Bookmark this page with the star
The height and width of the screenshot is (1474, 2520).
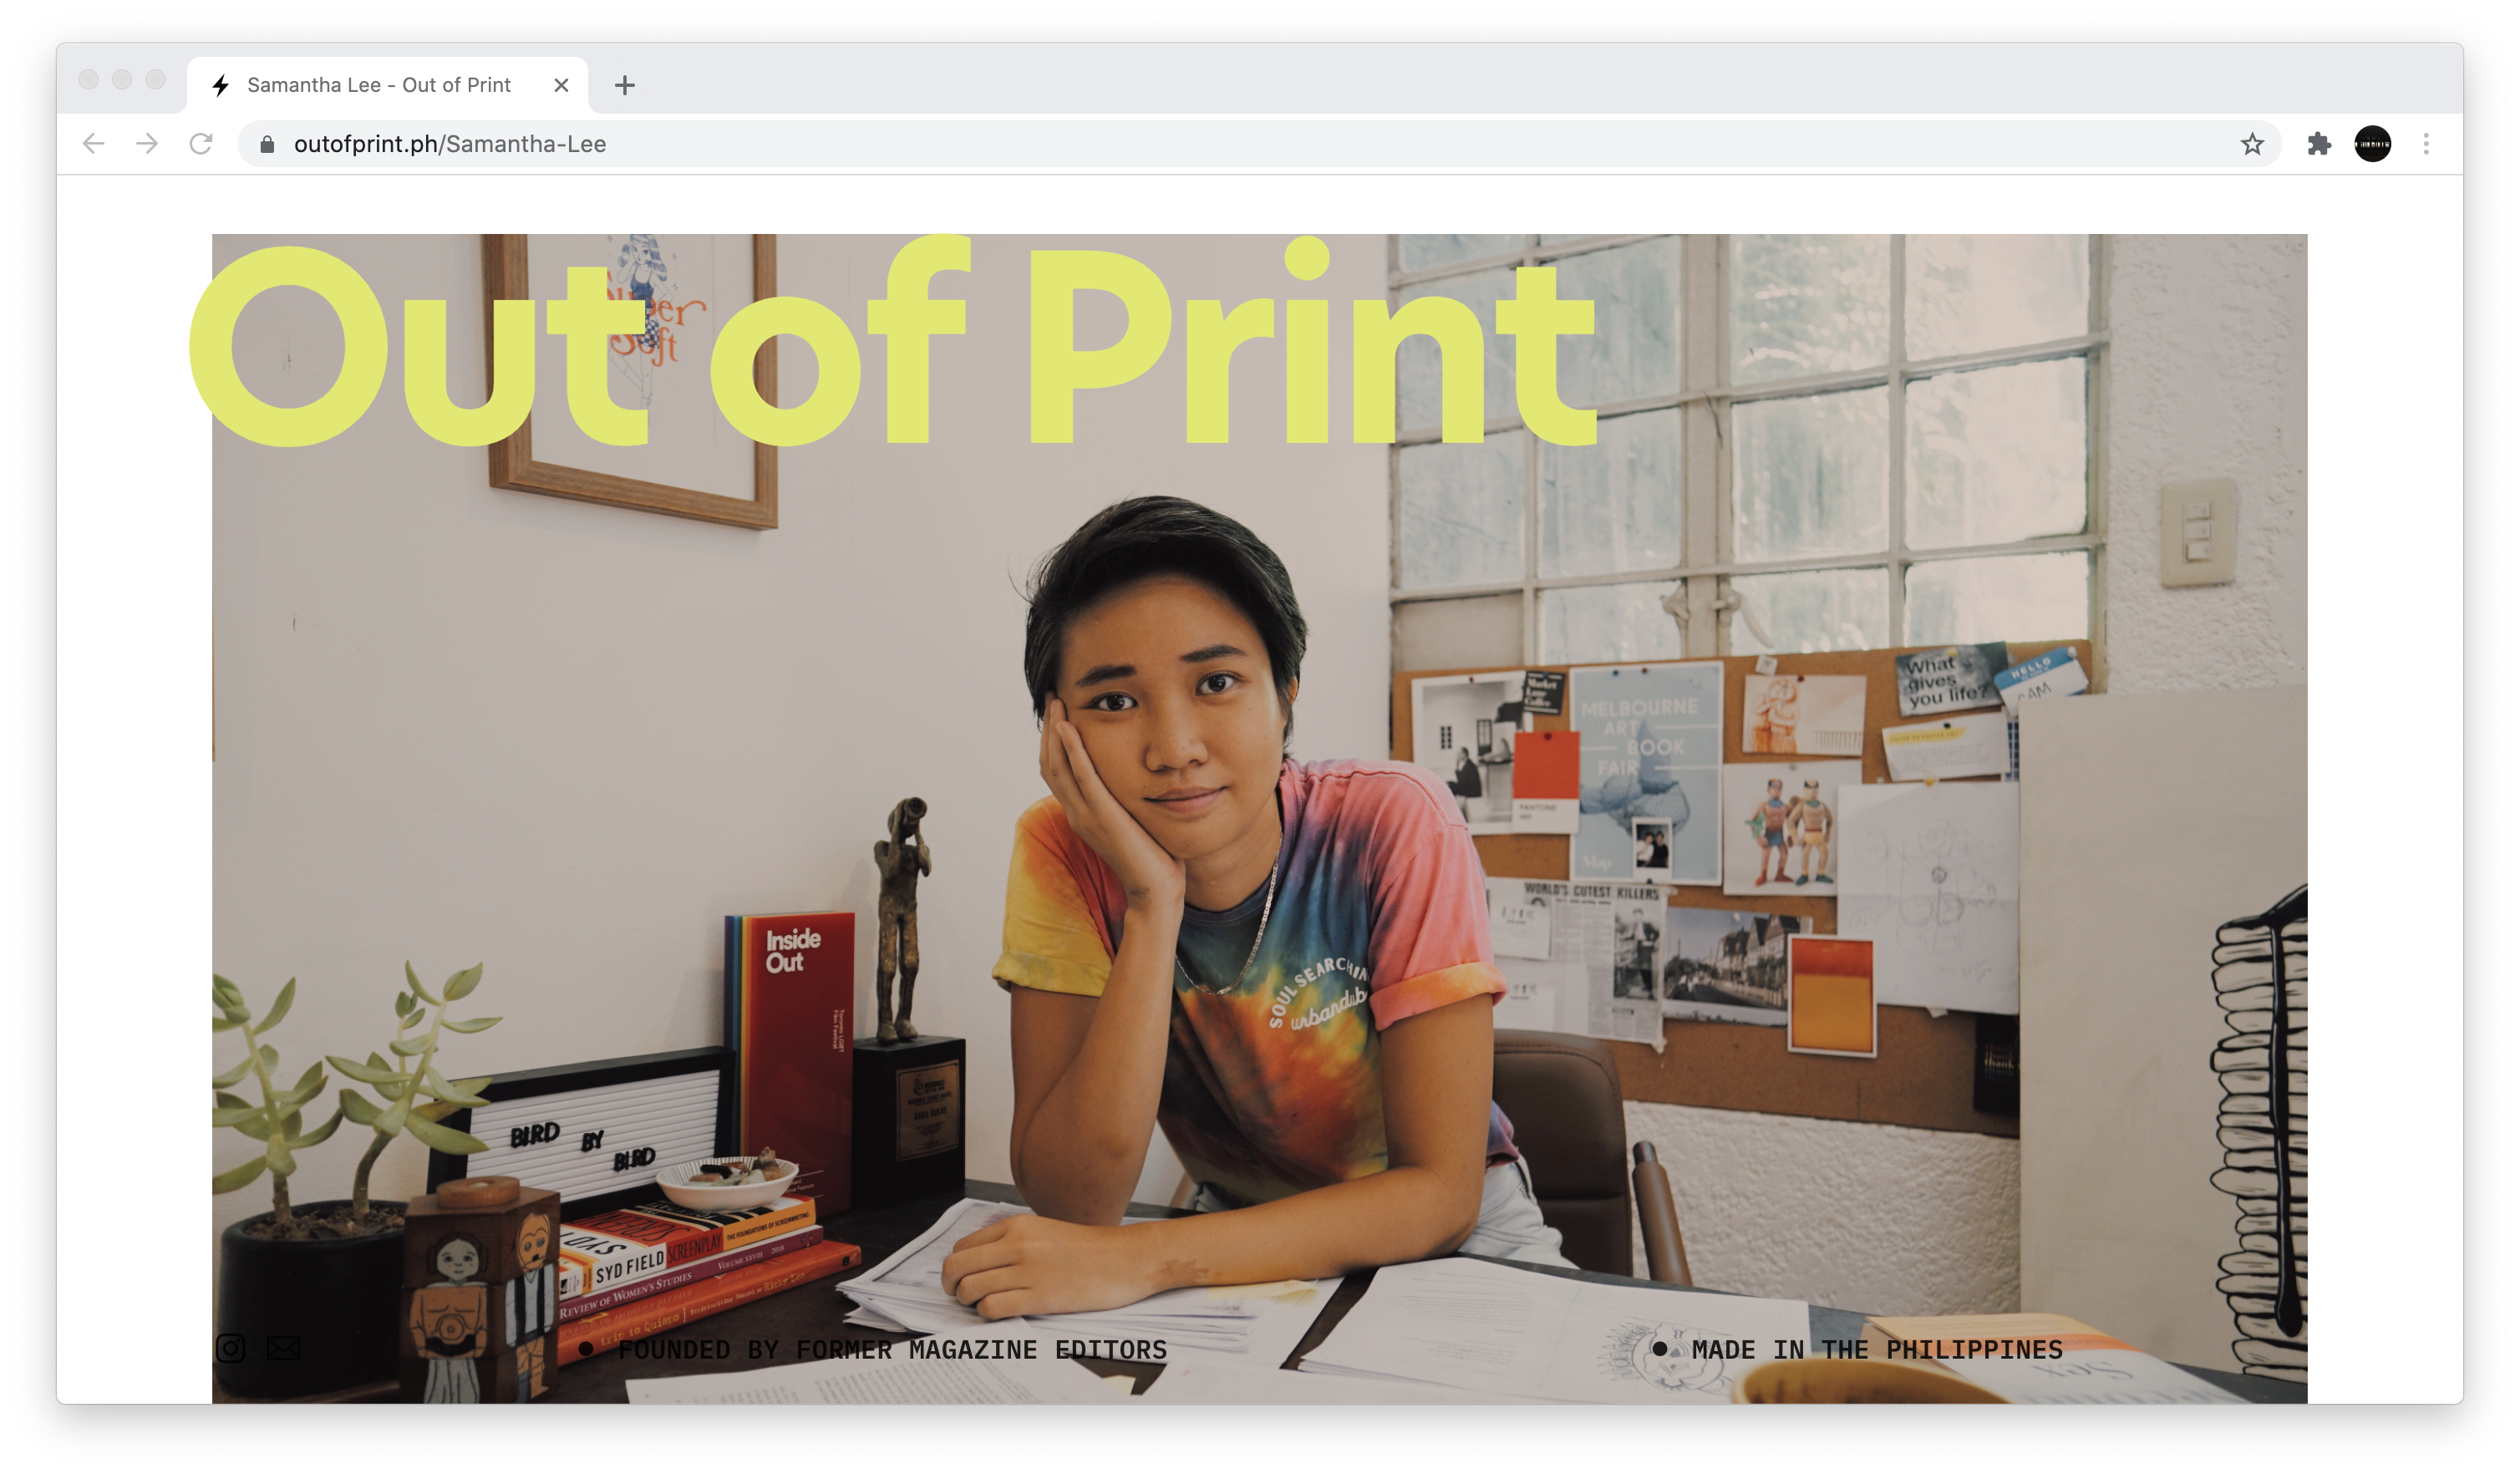click(x=2251, y=144)
